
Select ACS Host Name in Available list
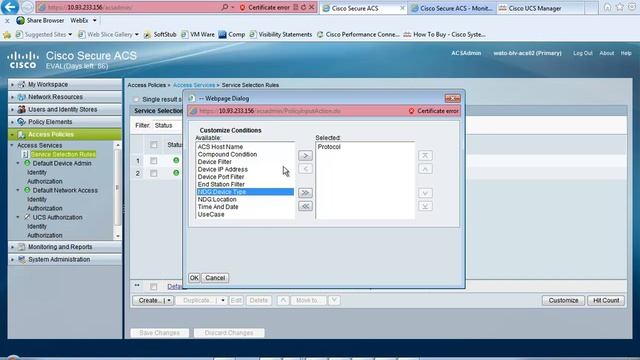(245, 147)
